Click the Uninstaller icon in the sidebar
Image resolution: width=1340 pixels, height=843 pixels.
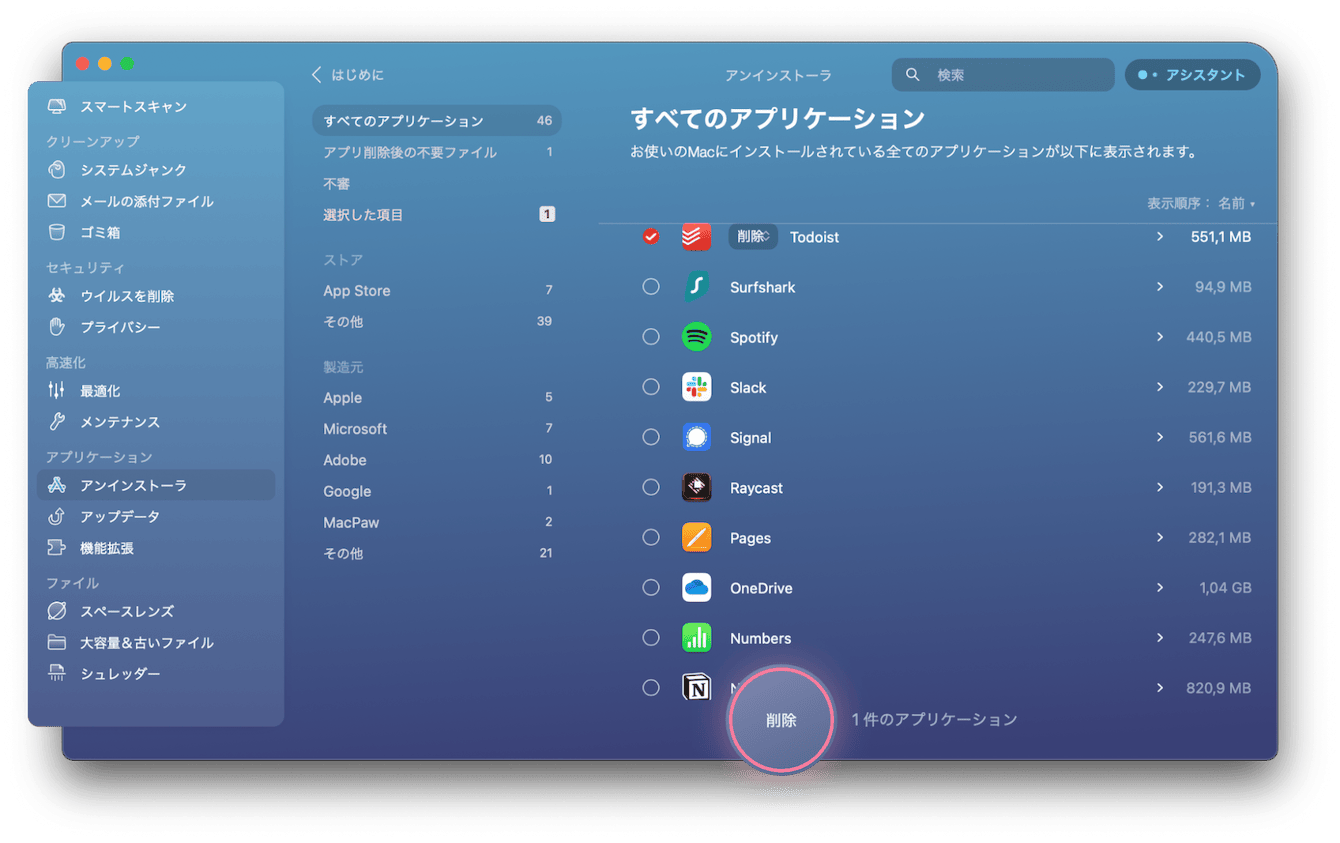57,485
